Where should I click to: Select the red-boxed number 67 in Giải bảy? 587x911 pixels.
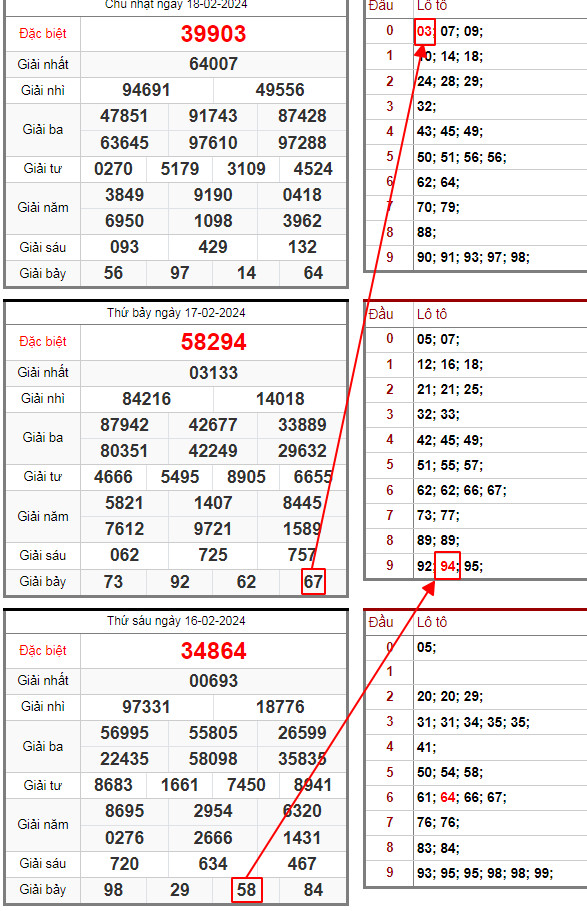tap(313, 582)
